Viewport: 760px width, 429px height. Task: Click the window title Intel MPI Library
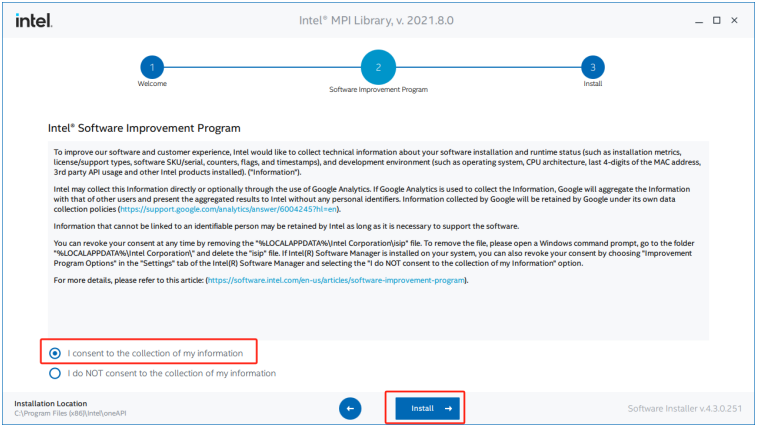point(376,20)
